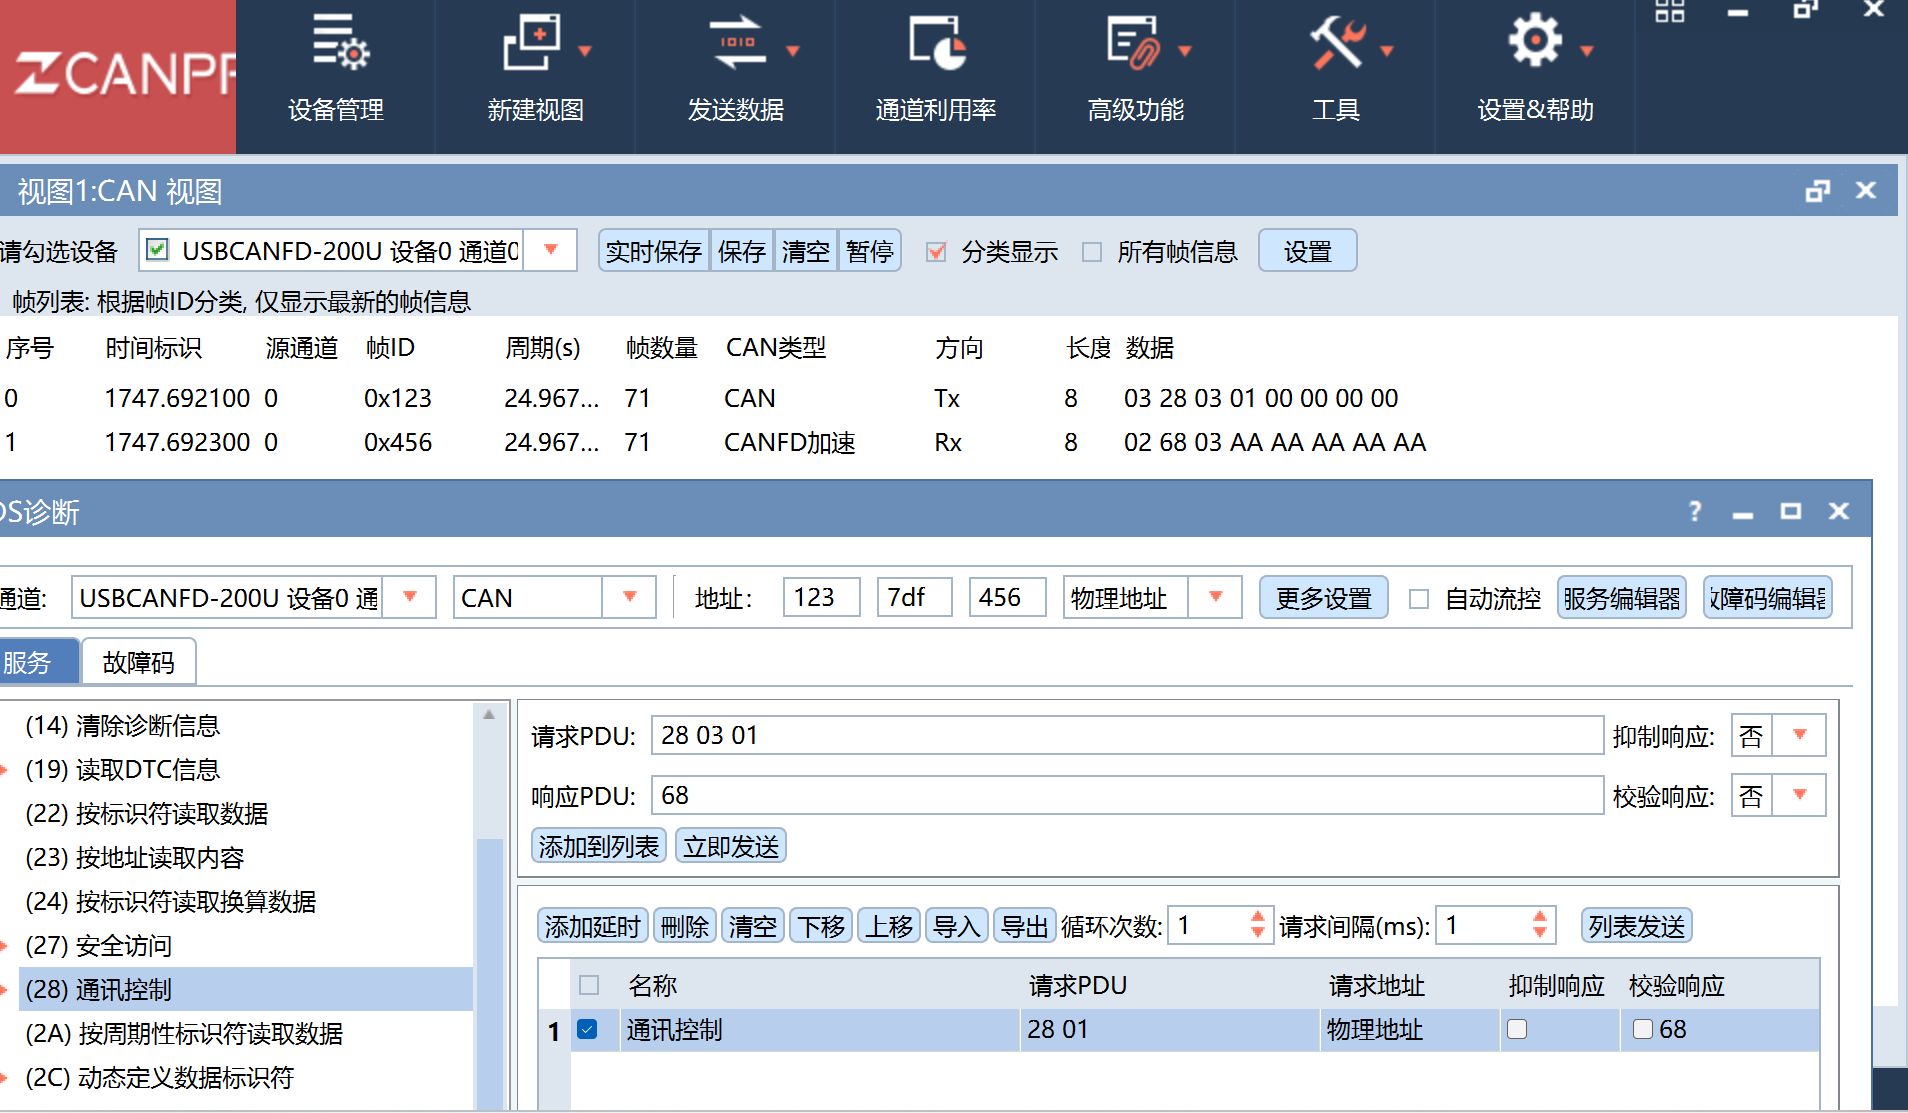
Task: Open 通道利用率 channel utilization icon
Action: pos(936,43)
